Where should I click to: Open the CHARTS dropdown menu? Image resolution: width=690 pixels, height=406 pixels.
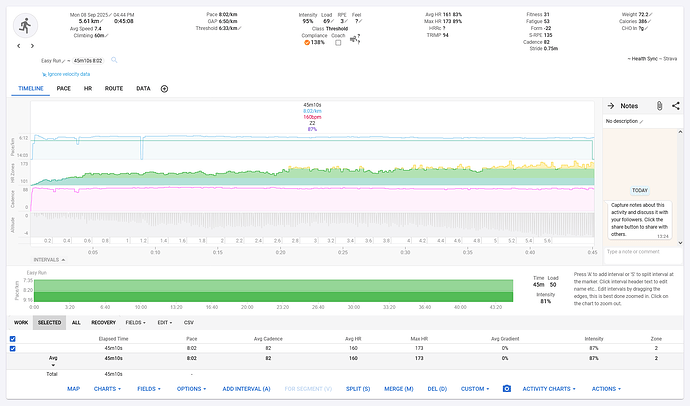(x=107, y=389)
